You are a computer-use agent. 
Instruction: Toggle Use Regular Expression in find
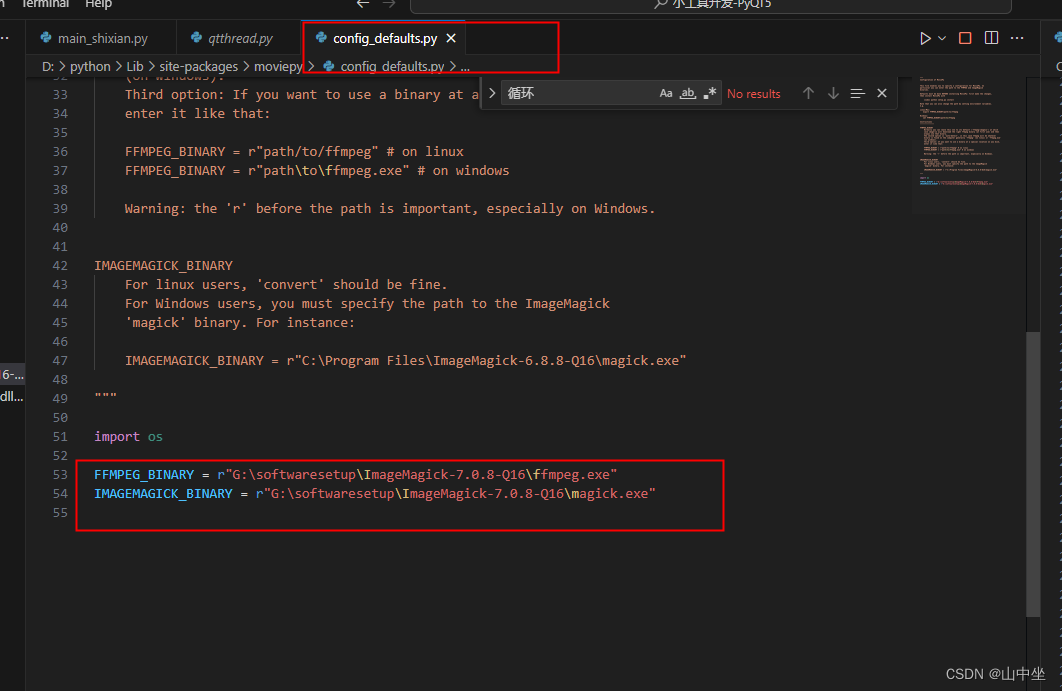click(x=709, y=93)
